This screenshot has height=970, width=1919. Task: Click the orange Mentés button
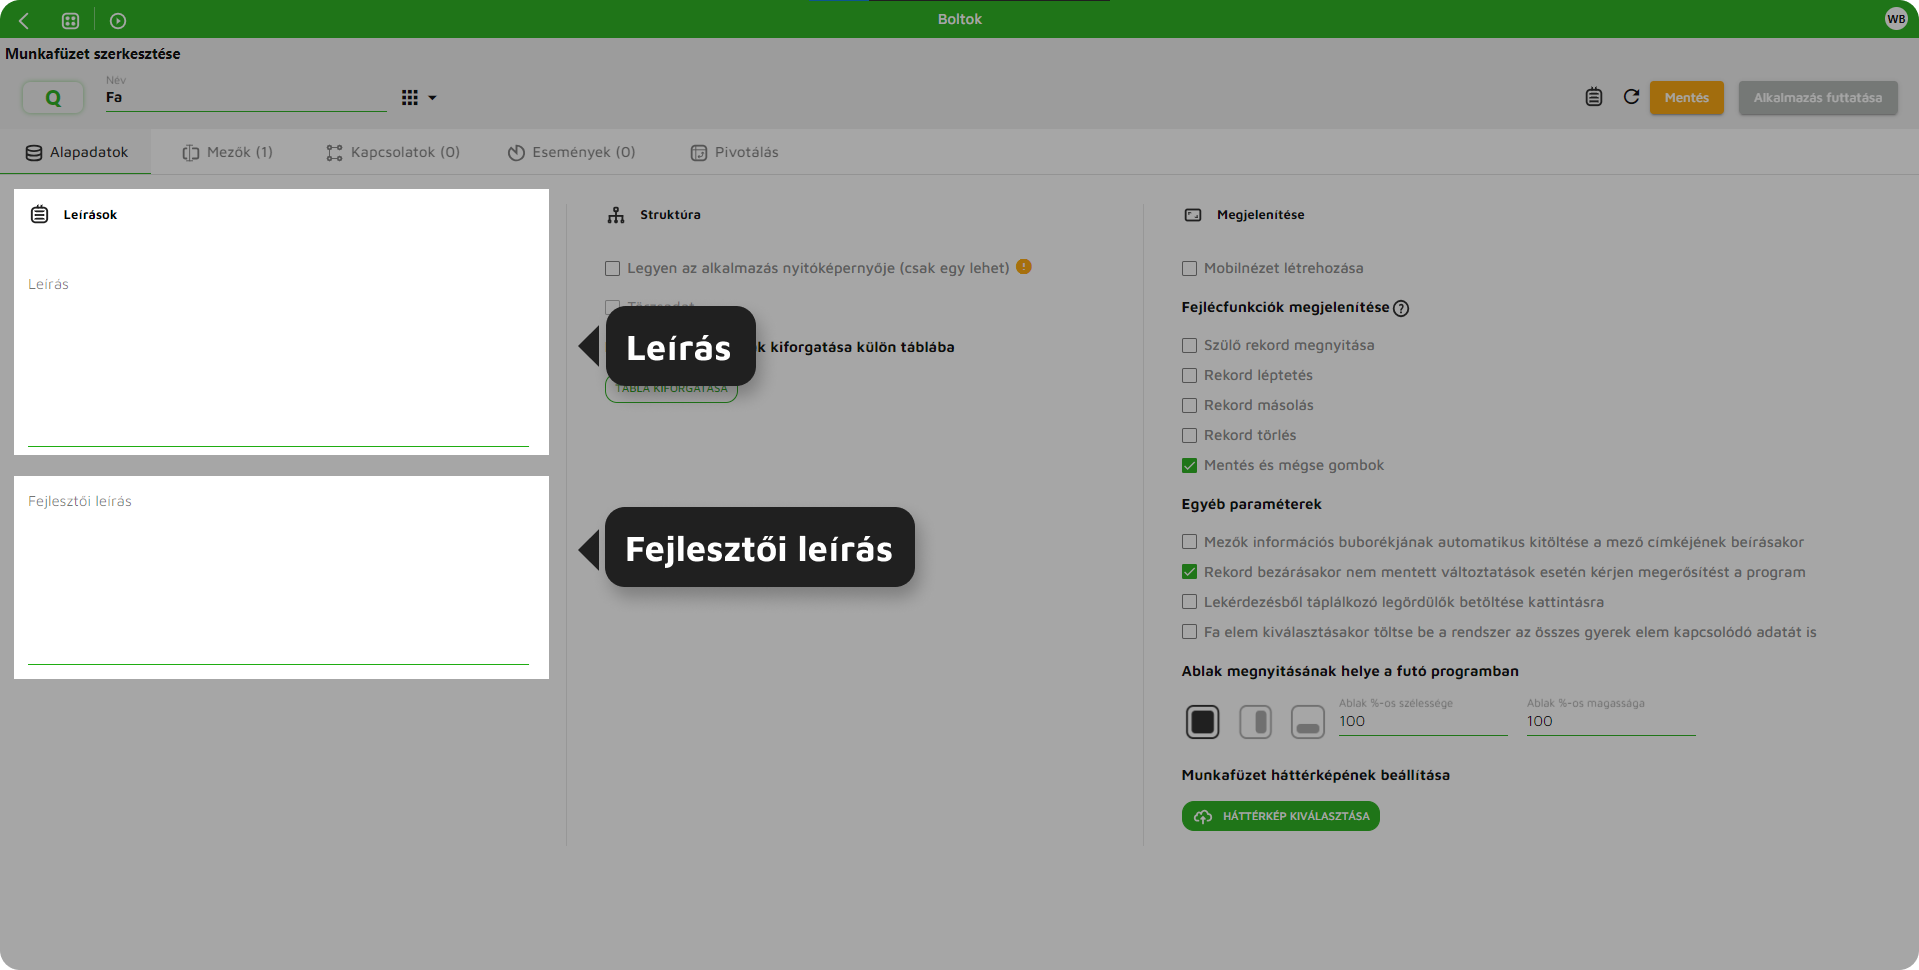coord(1686,98)
